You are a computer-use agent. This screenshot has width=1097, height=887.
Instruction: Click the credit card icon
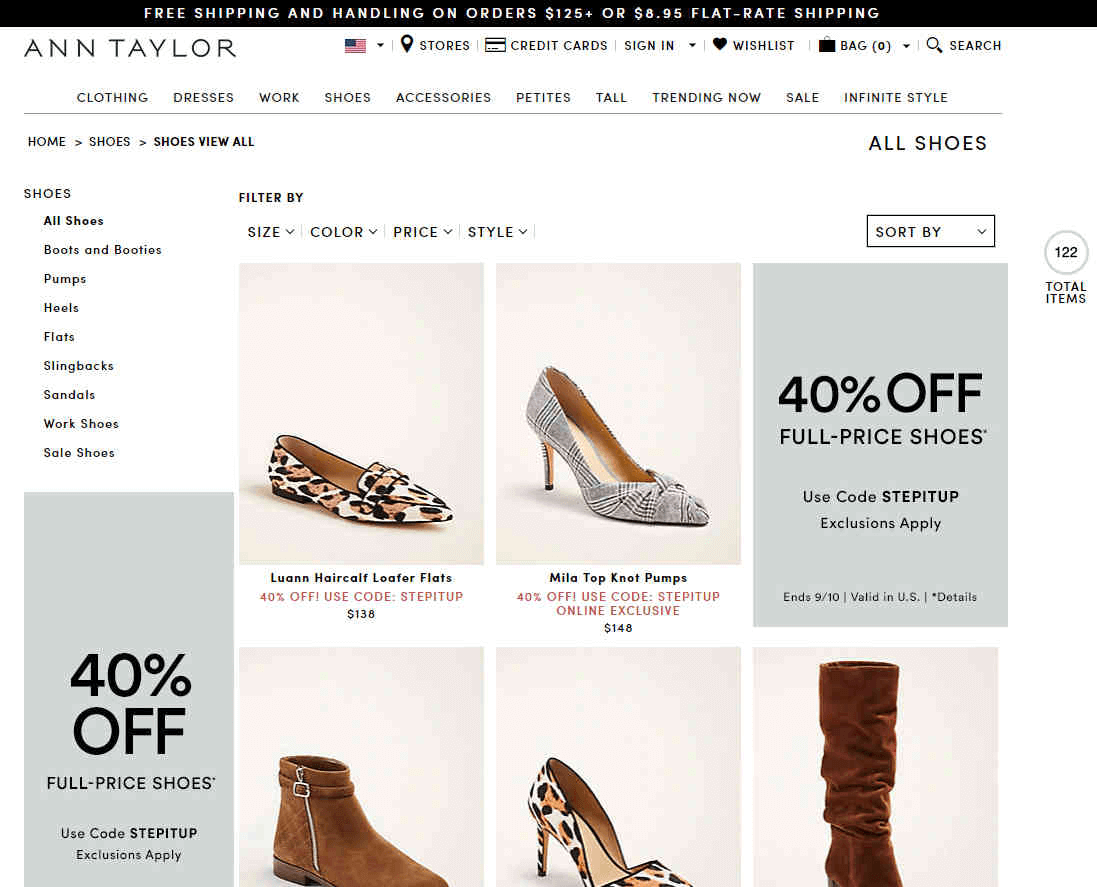click(x=495, y=45)
